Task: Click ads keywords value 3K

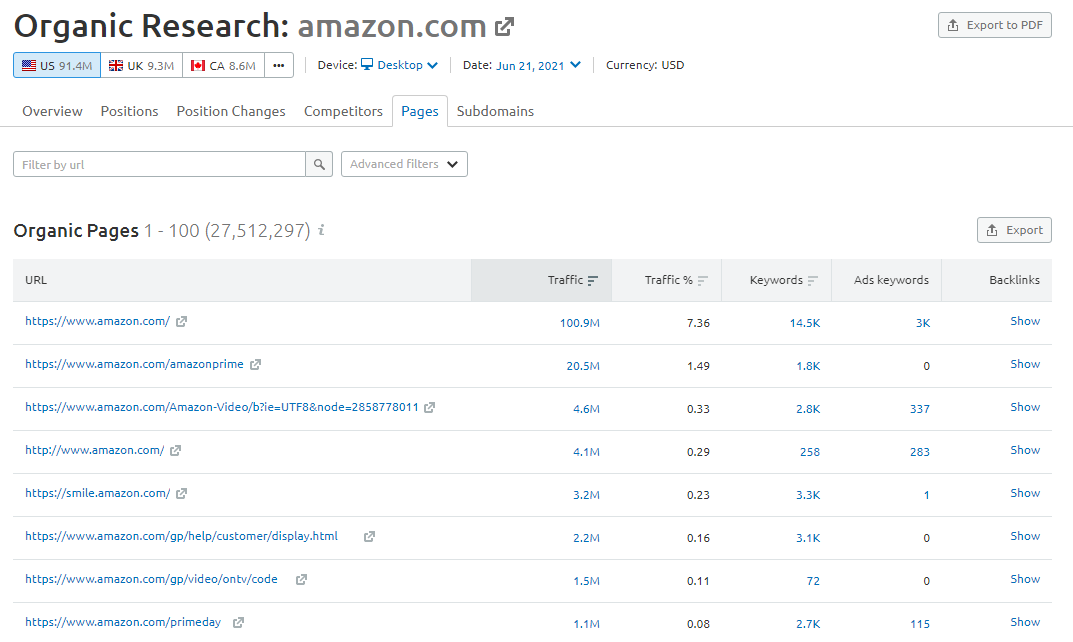Action: 923,323
